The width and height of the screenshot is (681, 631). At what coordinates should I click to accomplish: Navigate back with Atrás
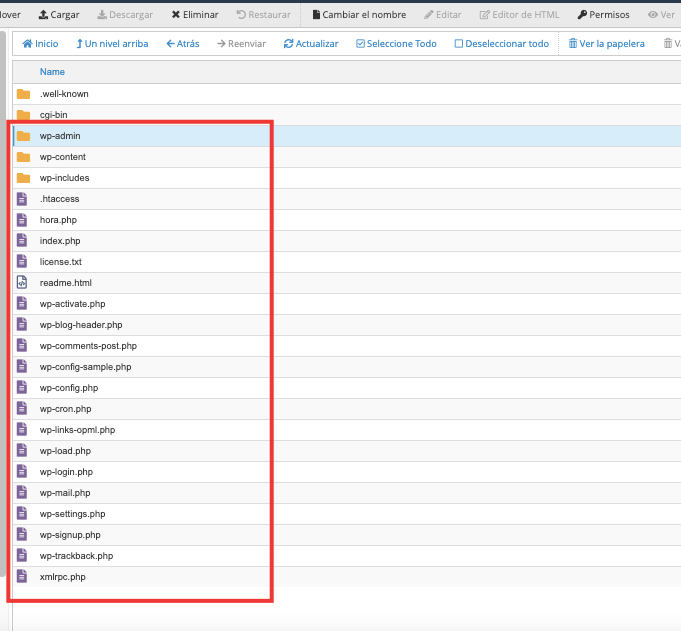click(183, 44)
